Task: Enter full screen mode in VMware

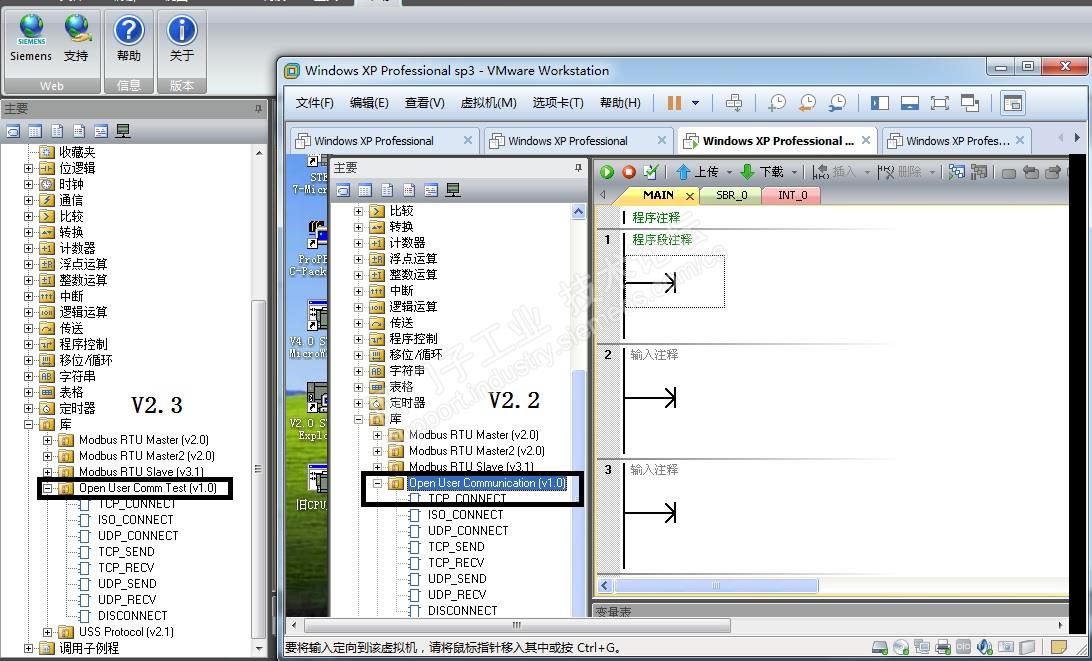Action: click(939, 103)
